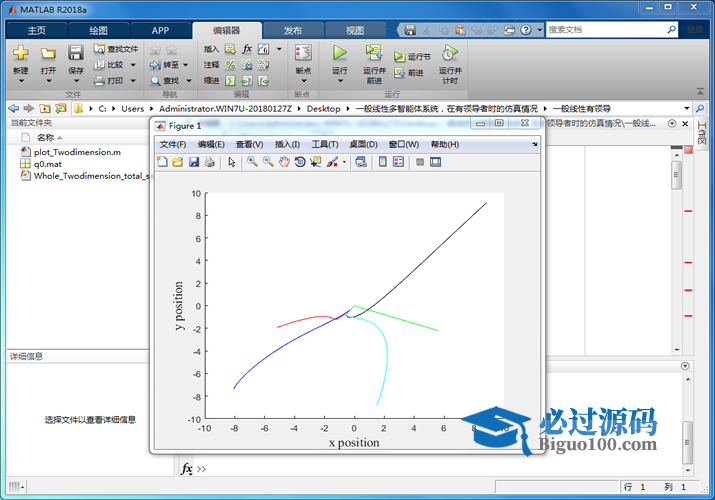
Task: Click Print (打印) in ribbon
Action: point(109,81)
